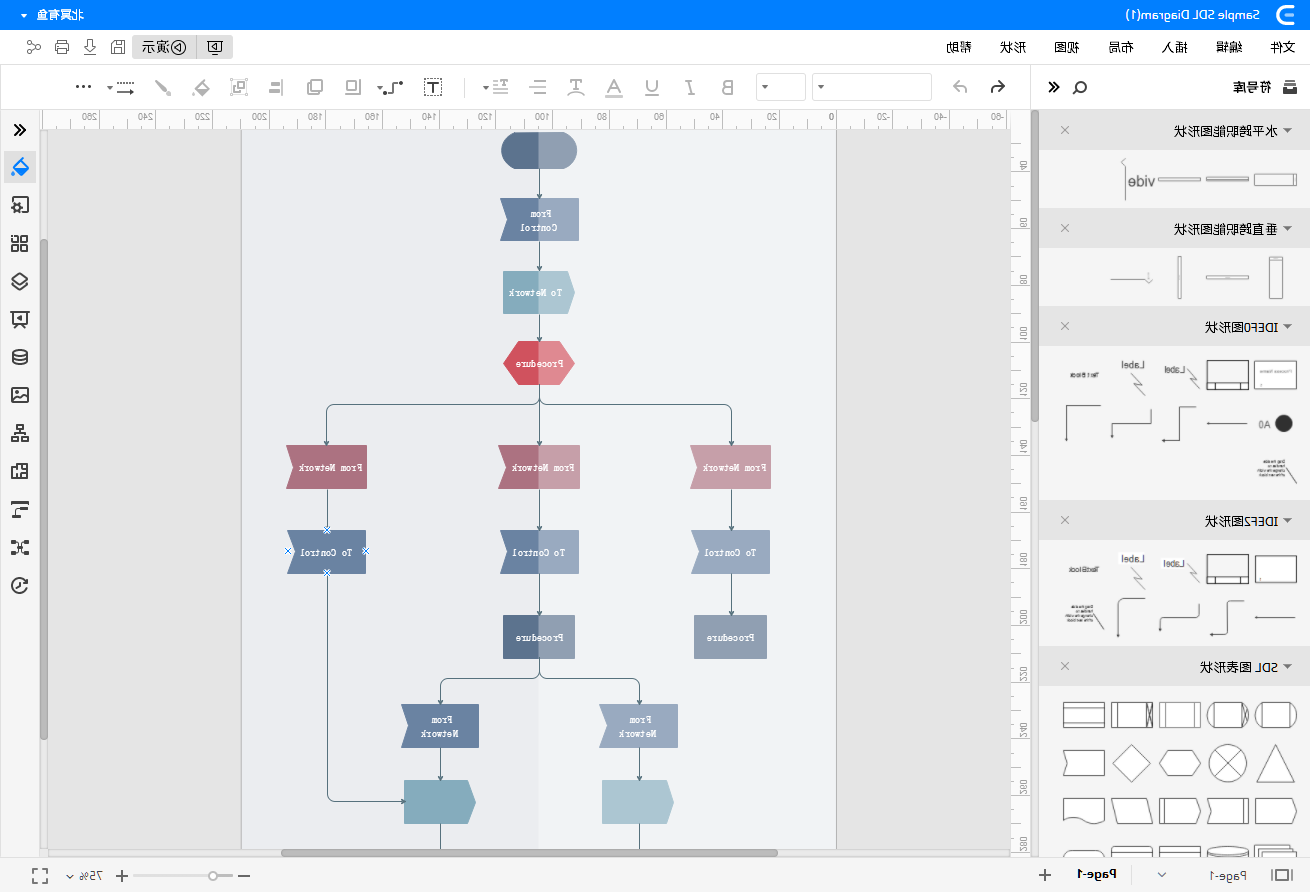
Task: Open the 文件 menu
Action: tap(1282, 47)
